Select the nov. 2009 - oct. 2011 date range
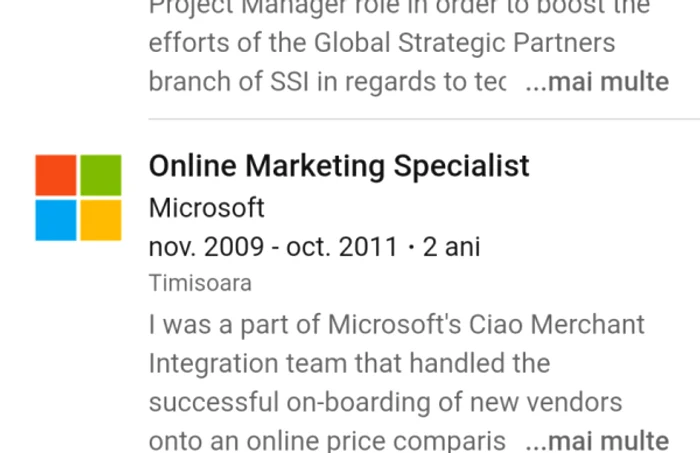This screenshot has width=700, height=453. (x=273, y=247)
